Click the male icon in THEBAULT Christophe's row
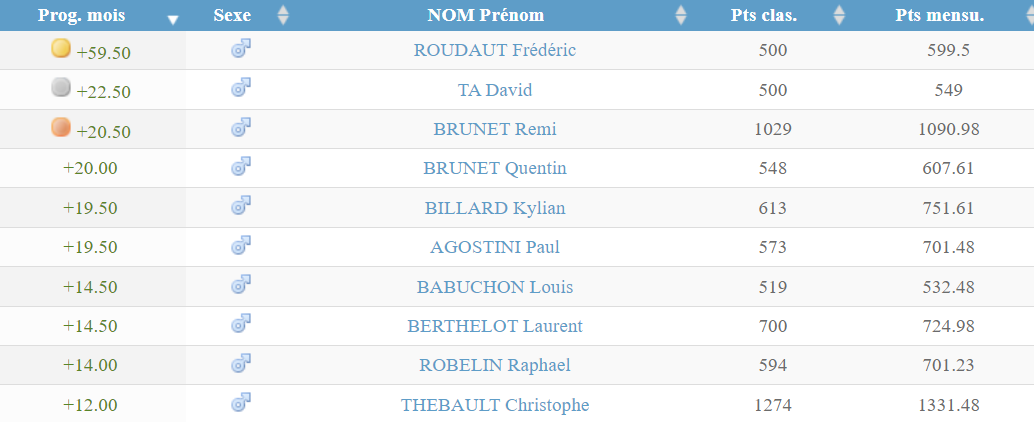This screenshot has width=1034, height=422. point(240,402)
